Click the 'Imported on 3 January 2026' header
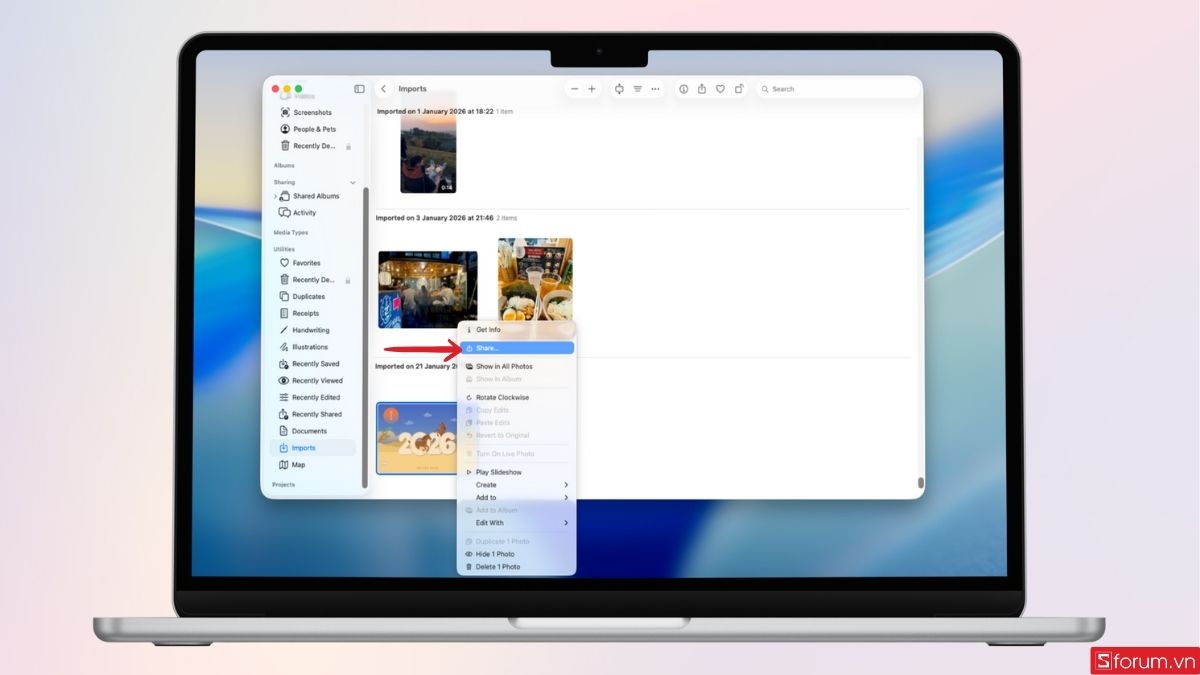 pyautogui.click(x=435, y=218)
